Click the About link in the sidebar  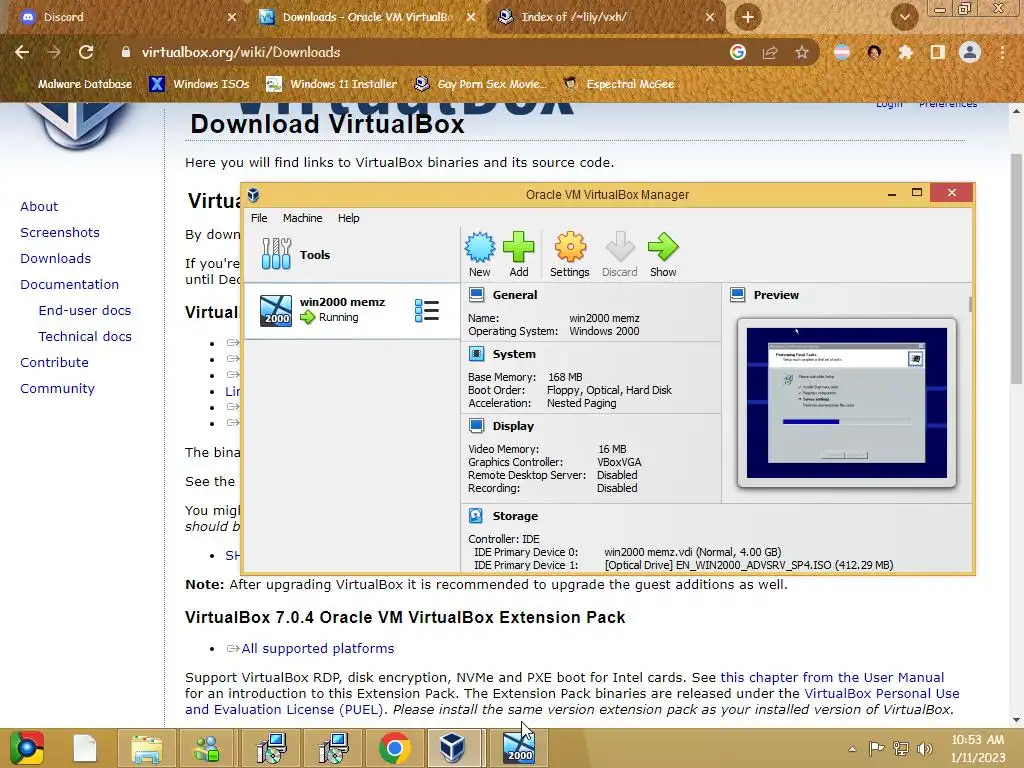pyautogui.click(x=39, y=206)
